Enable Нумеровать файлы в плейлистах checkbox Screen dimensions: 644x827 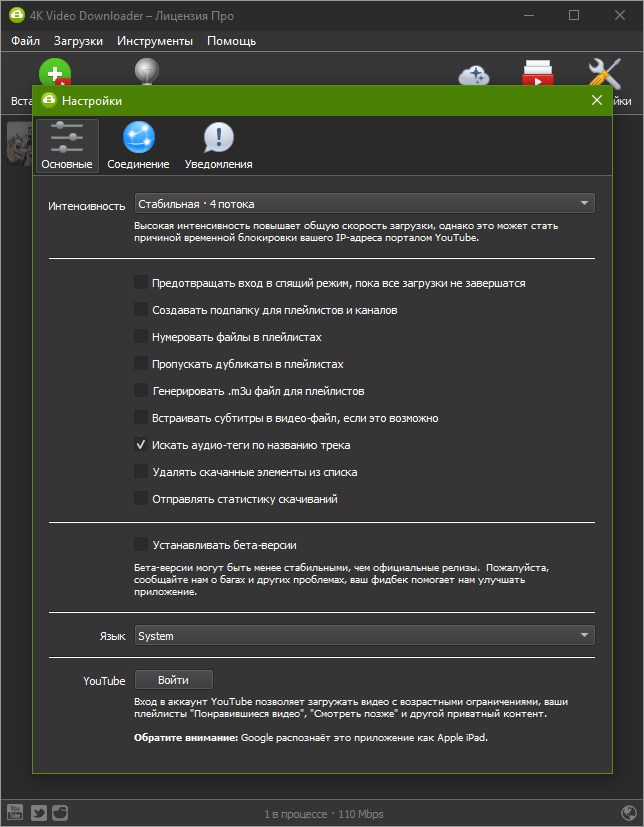[140, 336]
